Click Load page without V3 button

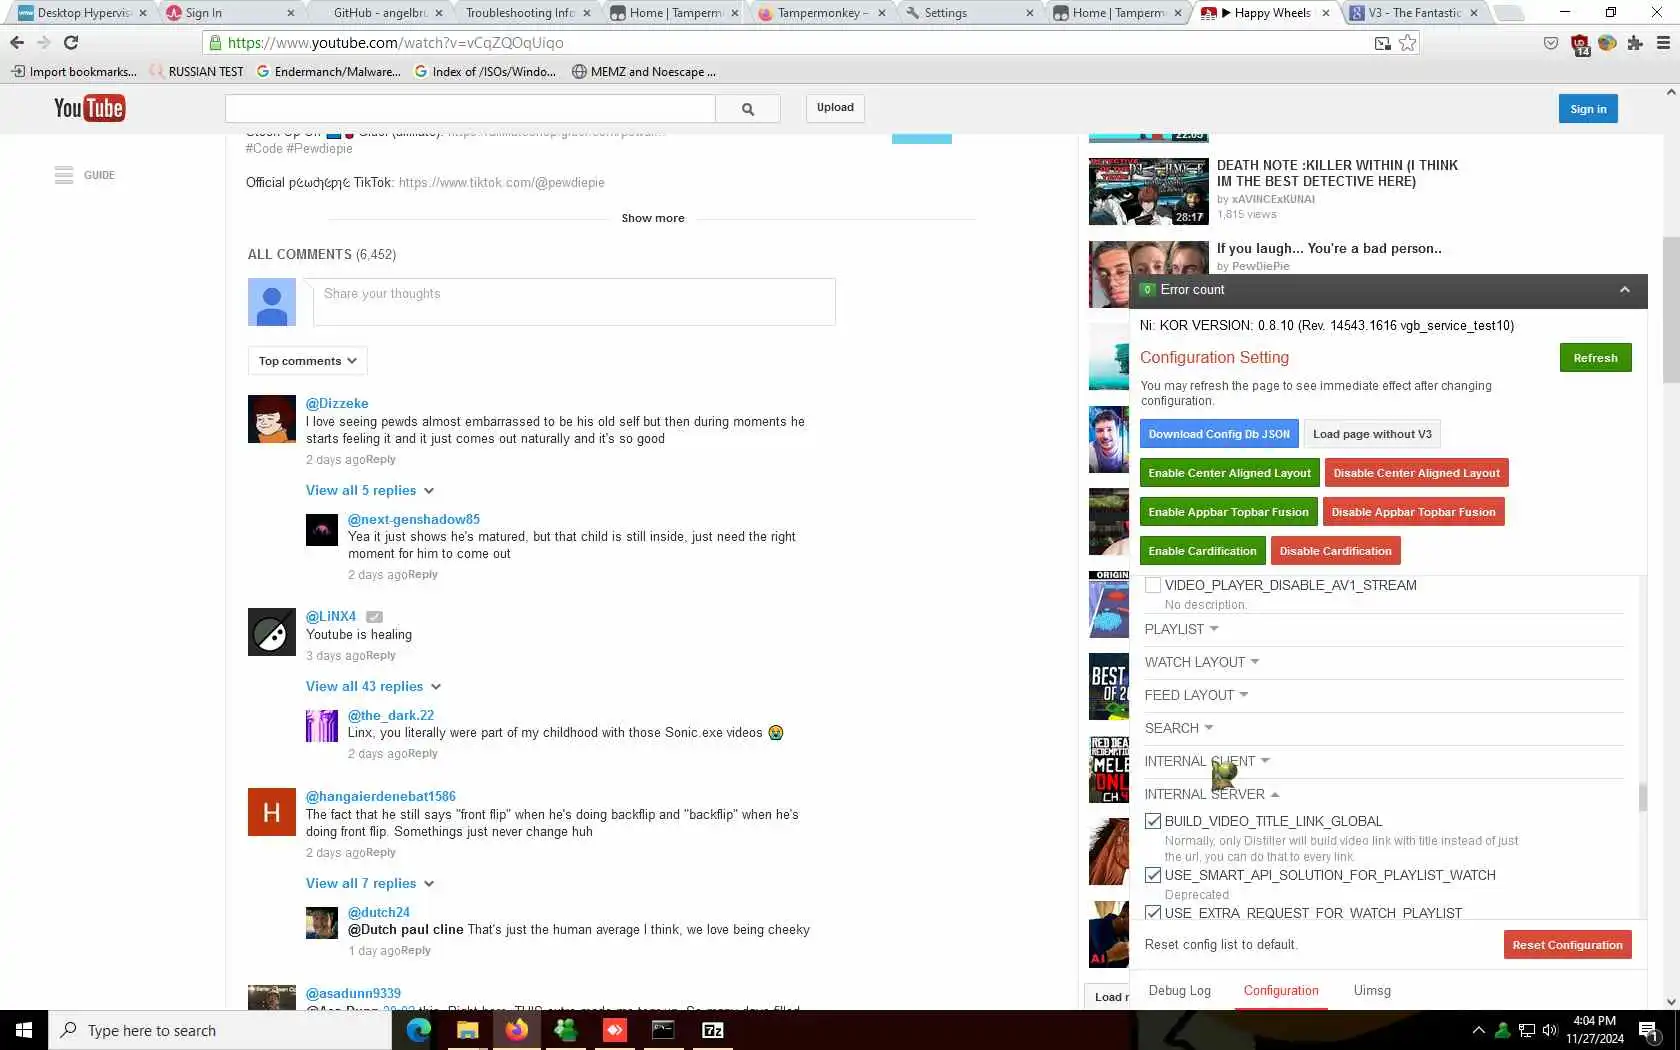coord(1372,434)
